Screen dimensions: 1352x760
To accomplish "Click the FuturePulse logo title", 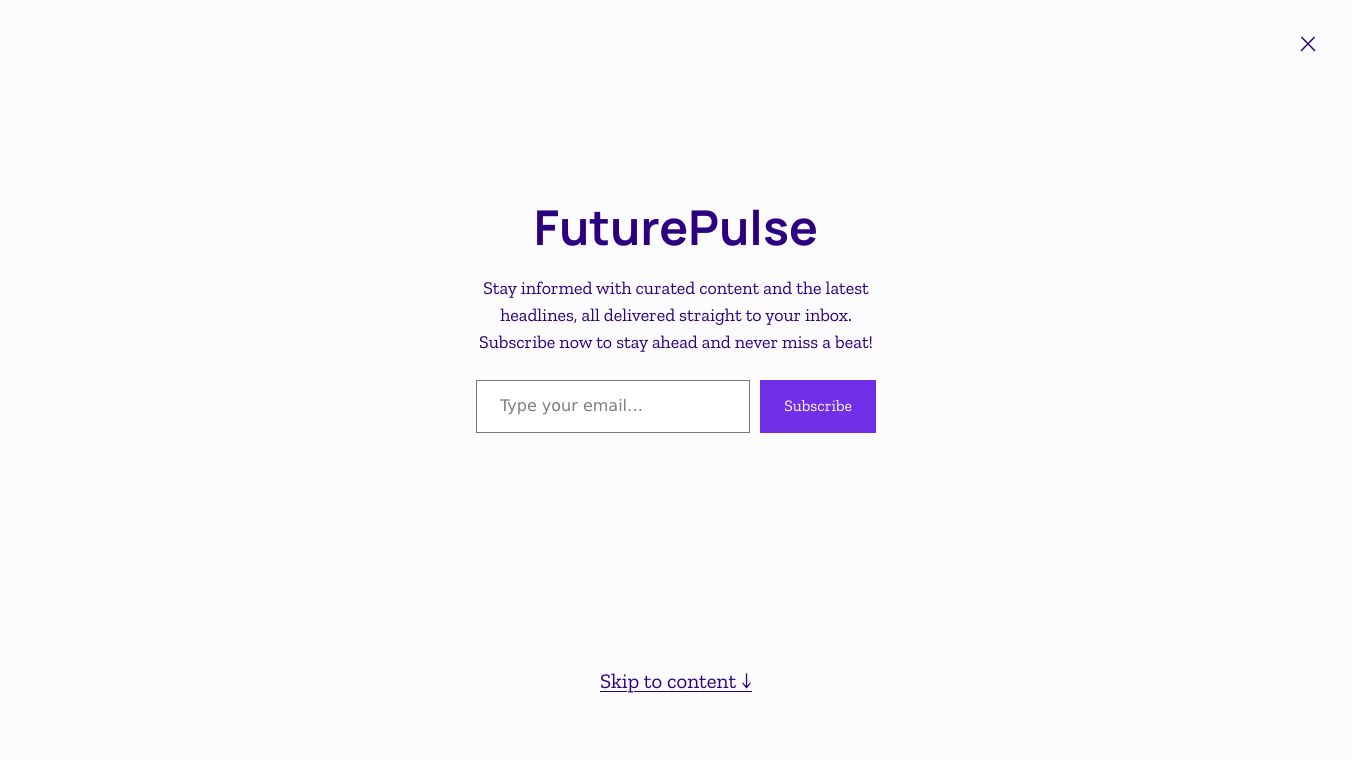I will pyautogui.click(x=675, y=228).
